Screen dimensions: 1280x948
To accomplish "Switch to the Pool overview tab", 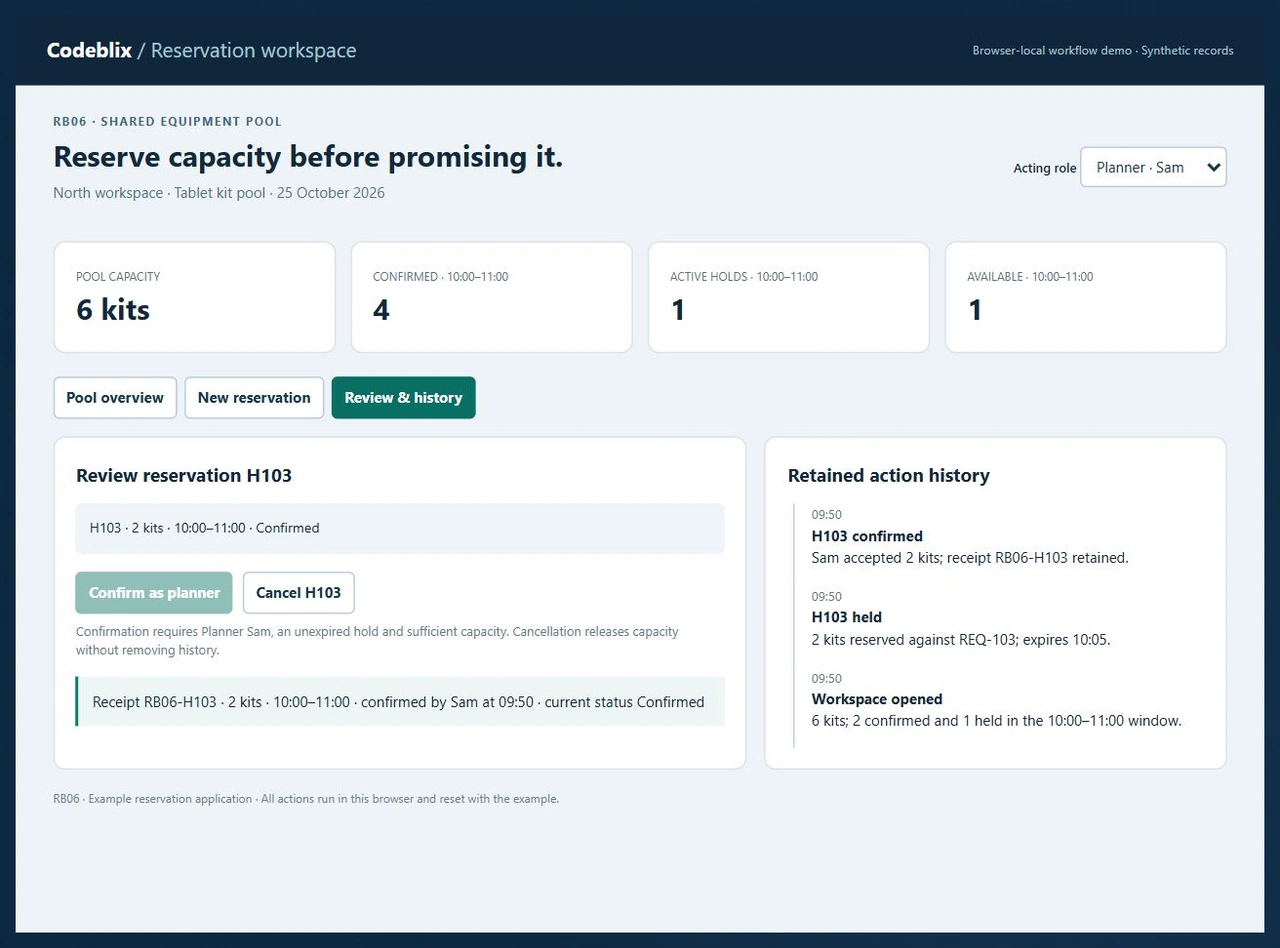I will tap(115, 397).
